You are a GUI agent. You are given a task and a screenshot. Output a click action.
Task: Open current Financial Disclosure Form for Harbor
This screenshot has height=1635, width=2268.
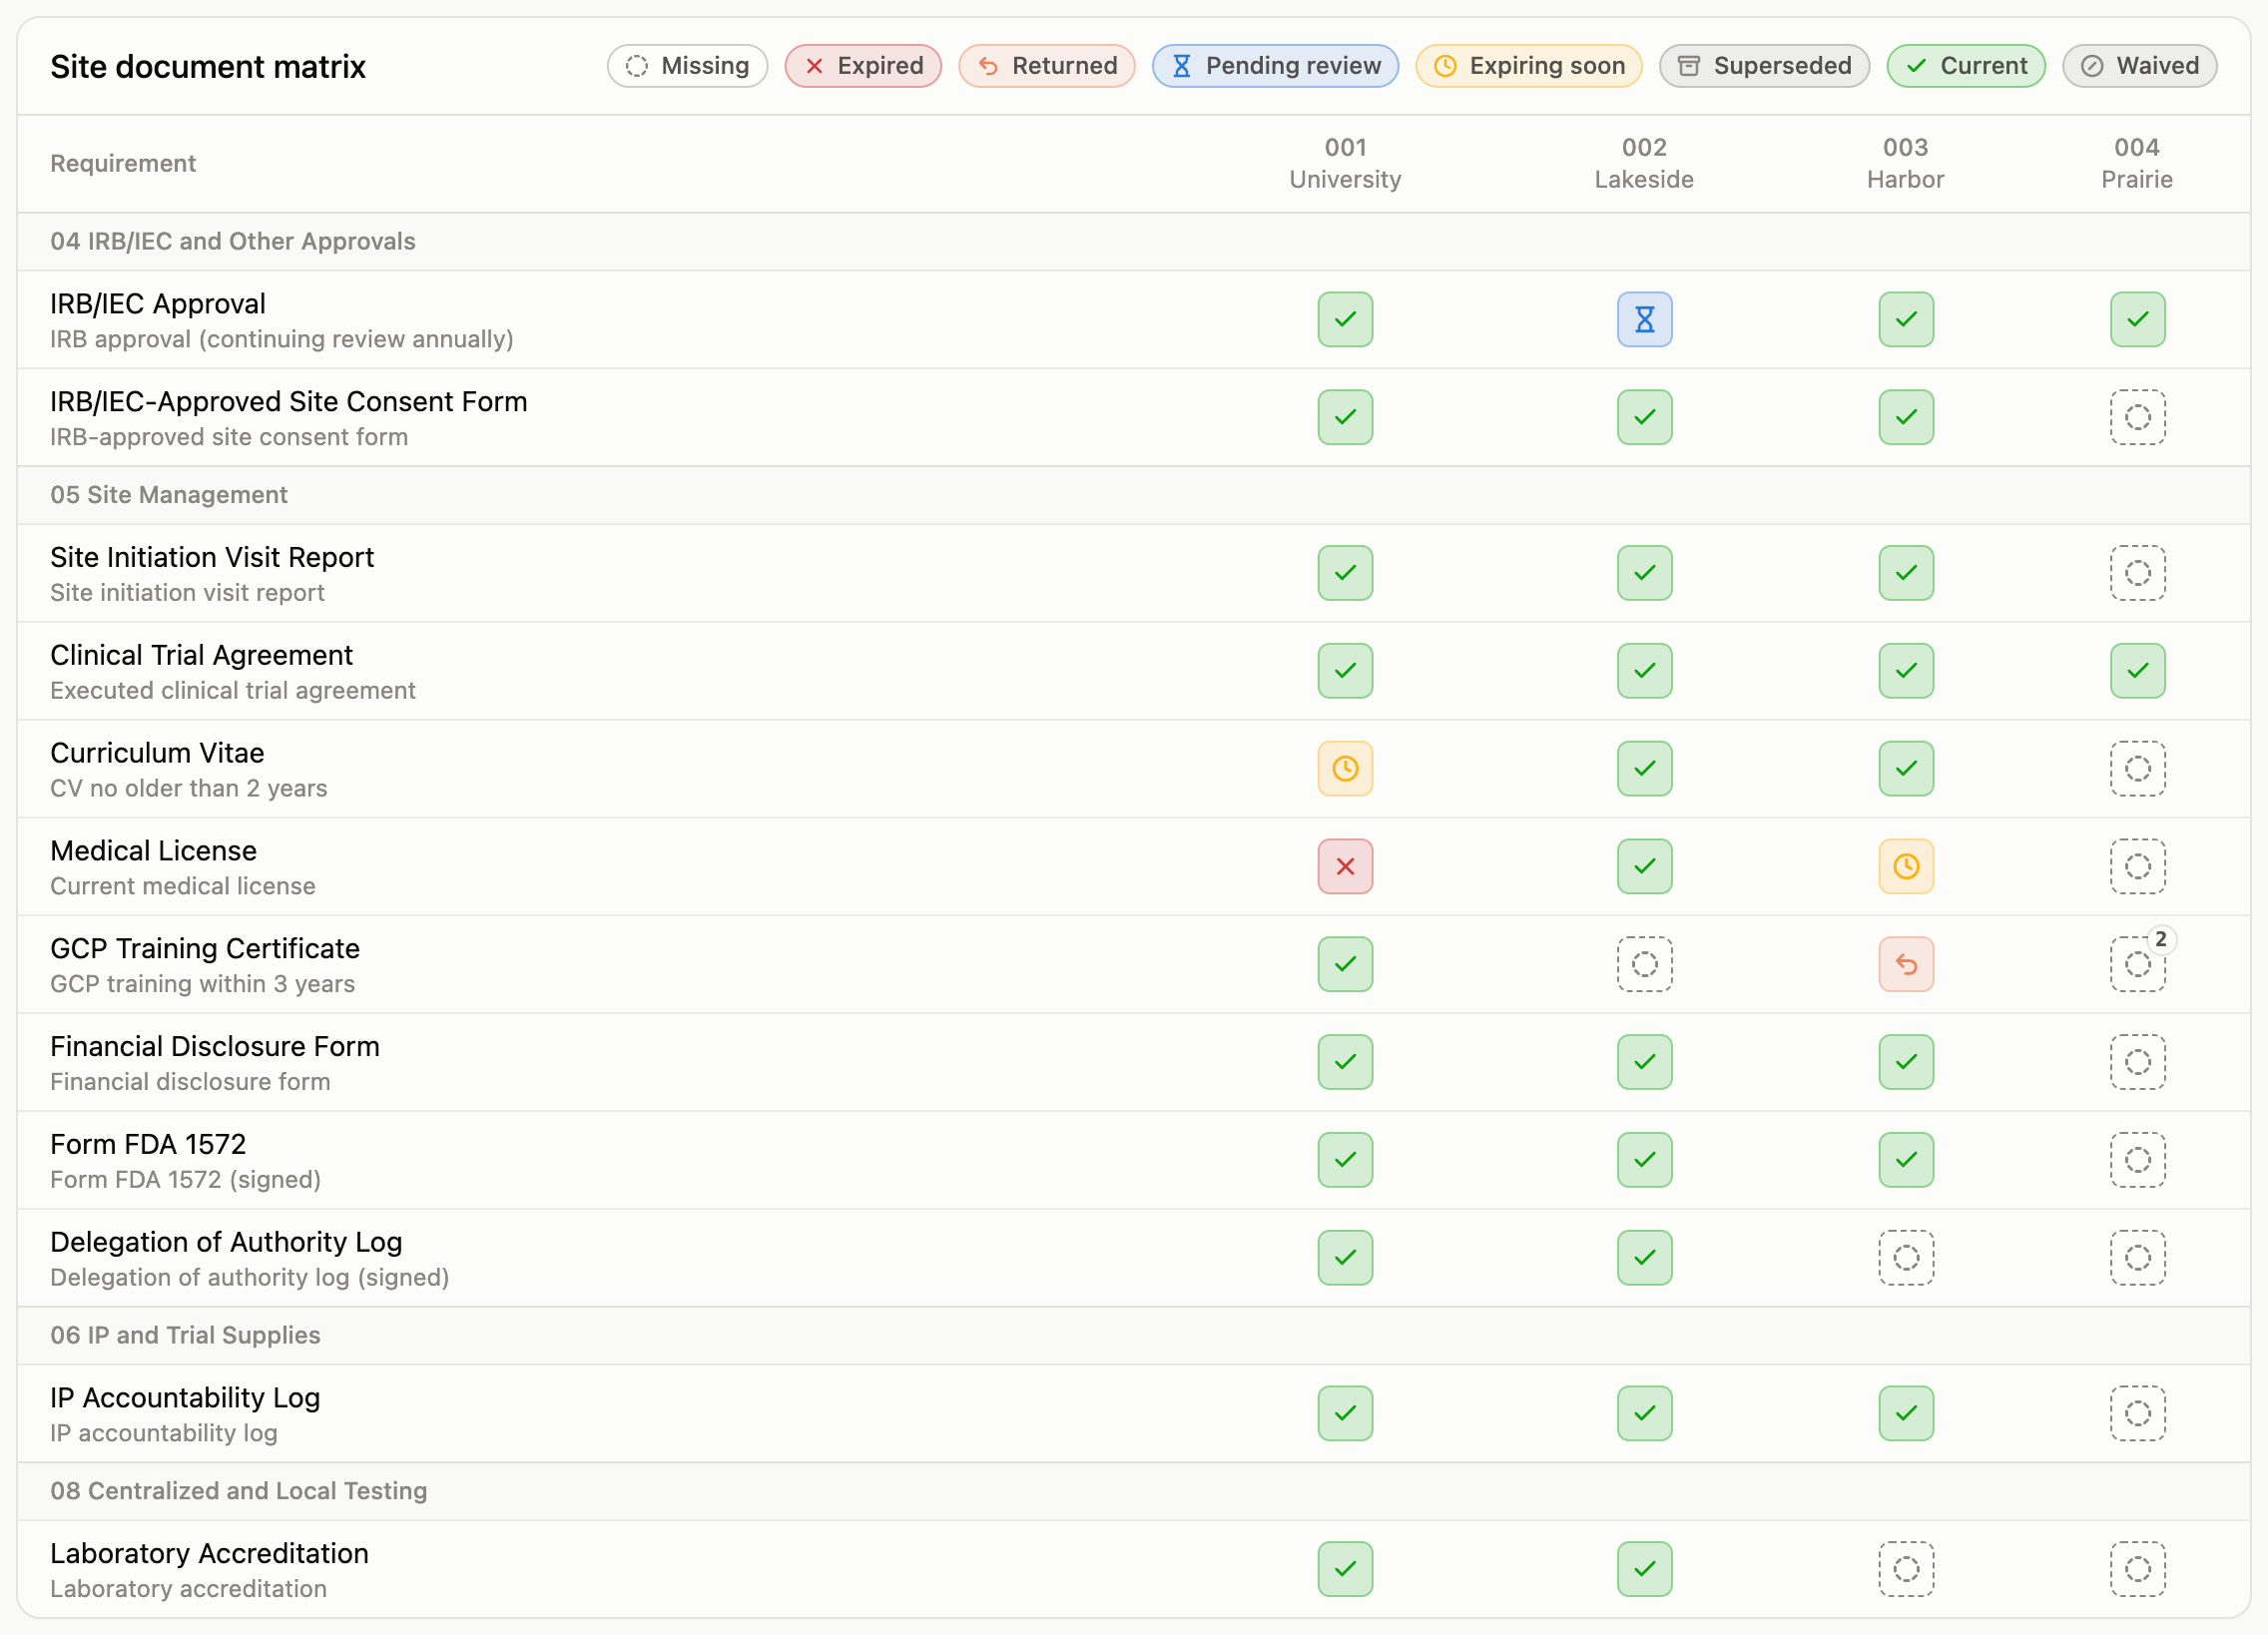point(1906,1063)
